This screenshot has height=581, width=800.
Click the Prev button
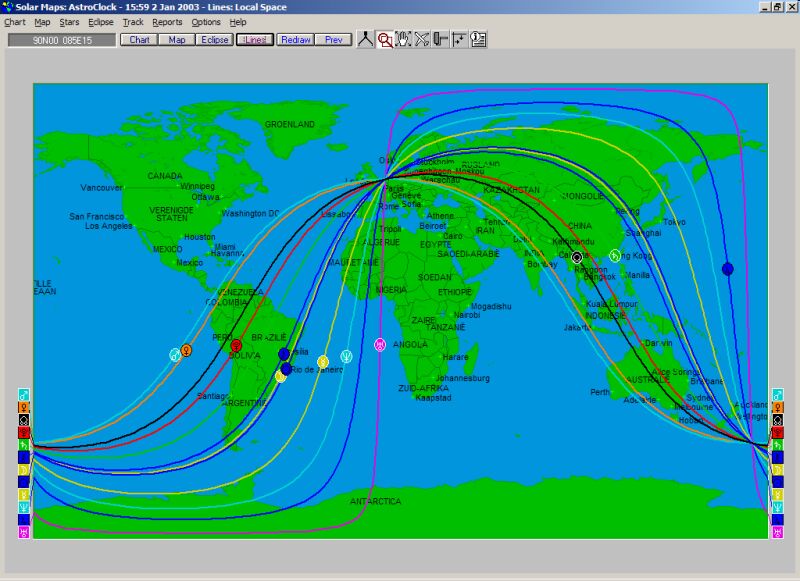333,40
